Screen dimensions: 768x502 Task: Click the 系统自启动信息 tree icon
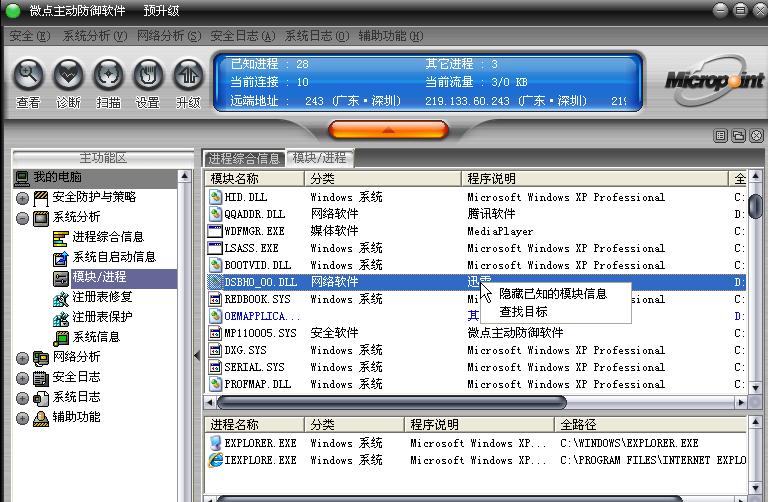[61, 259]
